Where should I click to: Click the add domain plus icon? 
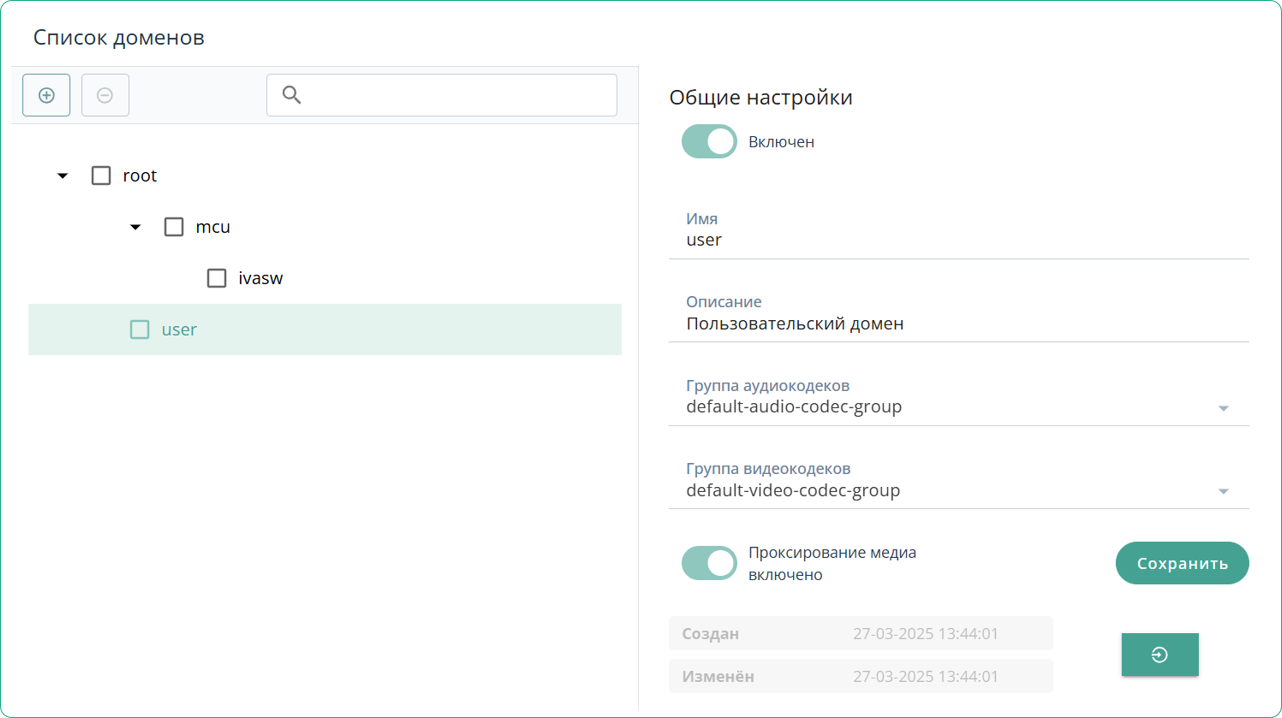click(46, 96)
